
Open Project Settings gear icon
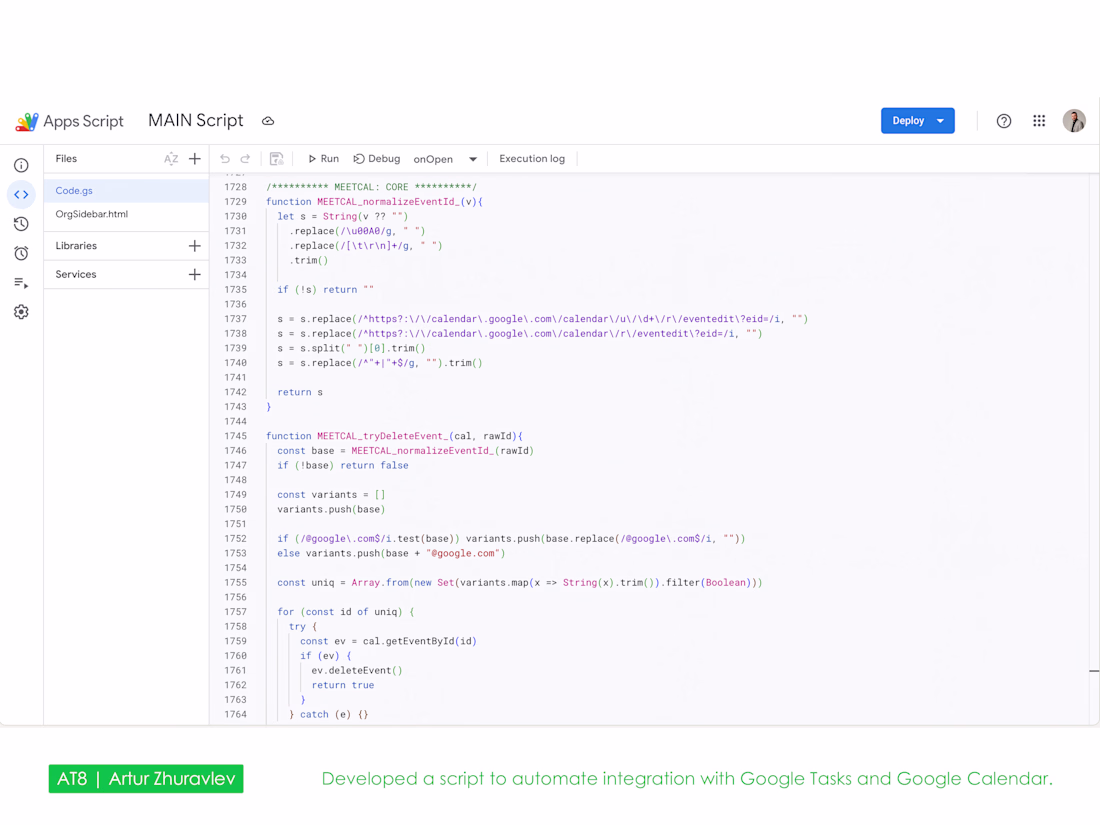(21, 312)
